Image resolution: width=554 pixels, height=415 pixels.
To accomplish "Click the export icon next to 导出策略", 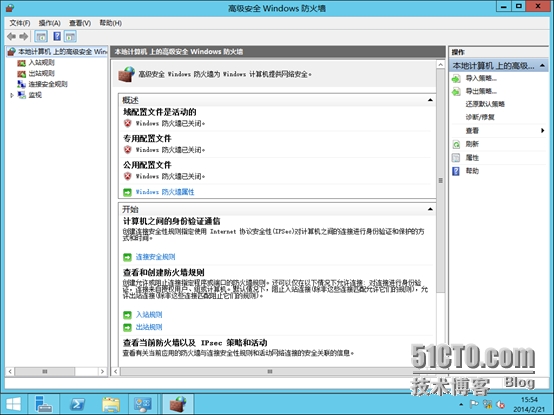I will 456,91.
